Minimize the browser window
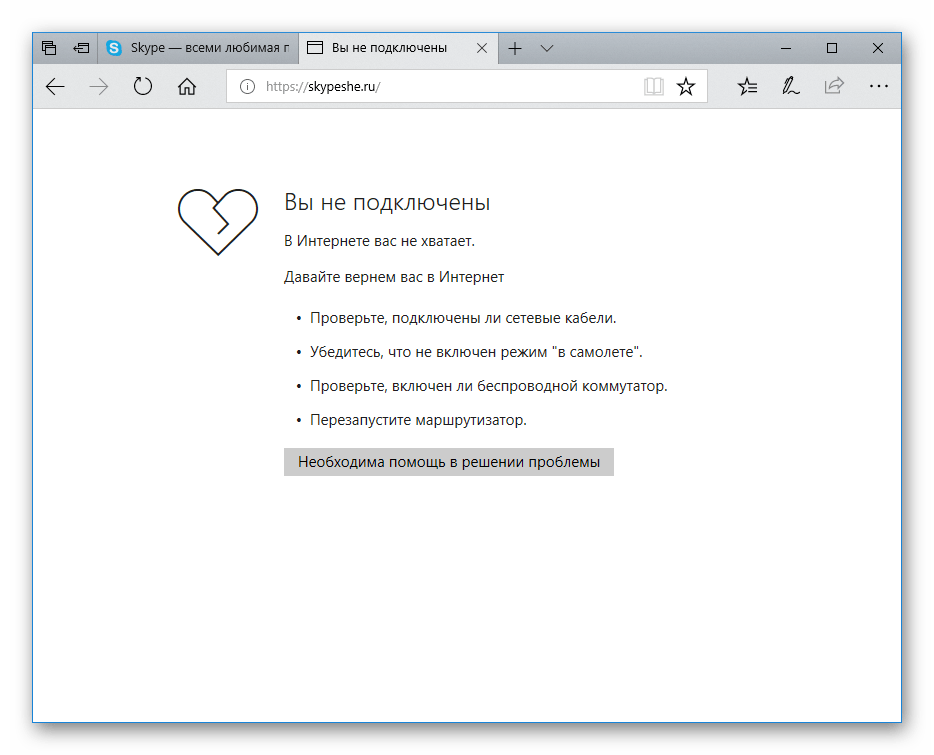Screen dimensions: 934x755 pyautogui.click(x=786, y=48)
